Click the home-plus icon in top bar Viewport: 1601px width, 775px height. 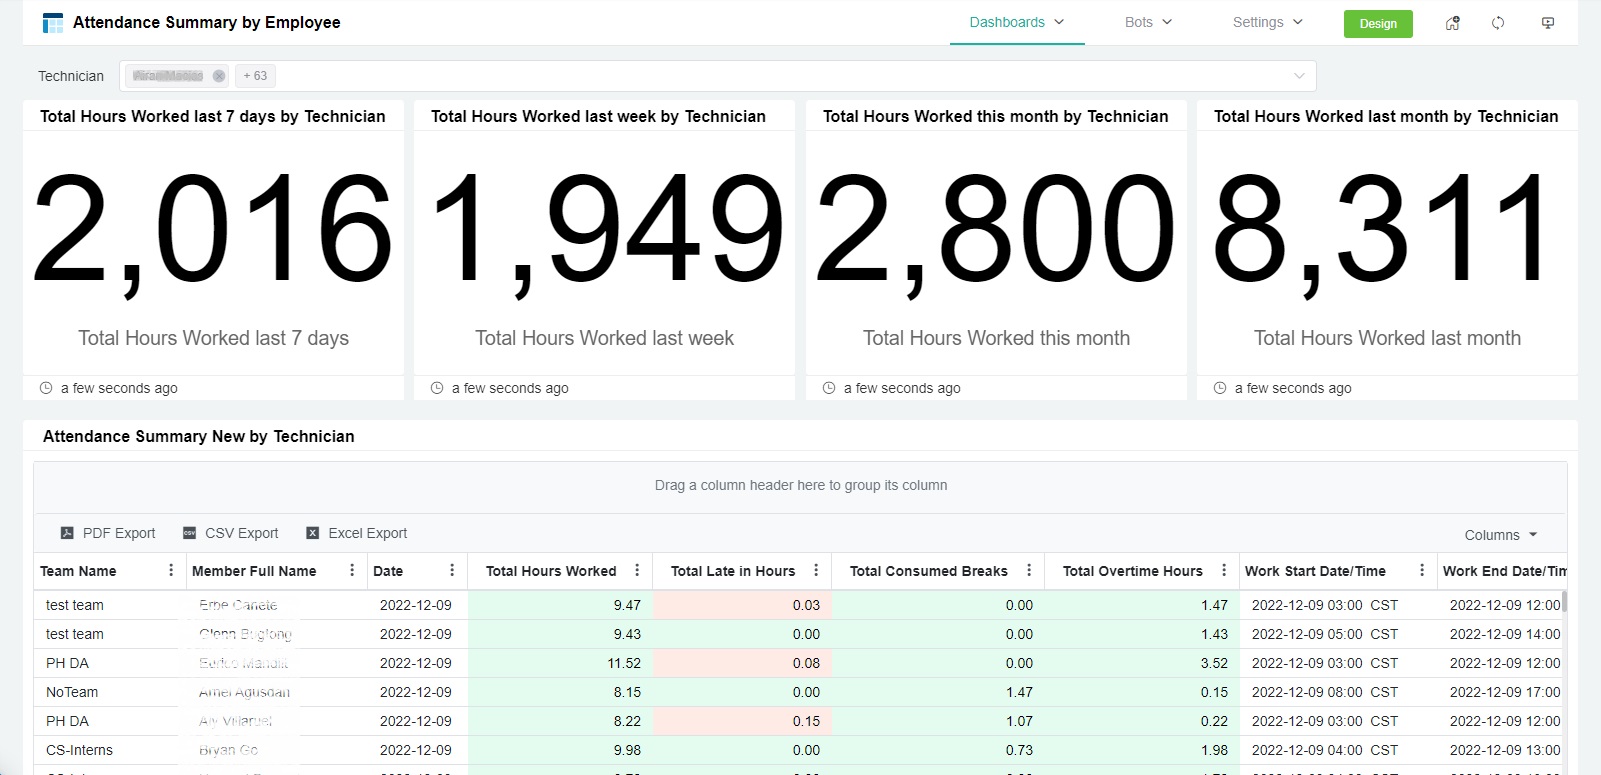pos(1452,23)
